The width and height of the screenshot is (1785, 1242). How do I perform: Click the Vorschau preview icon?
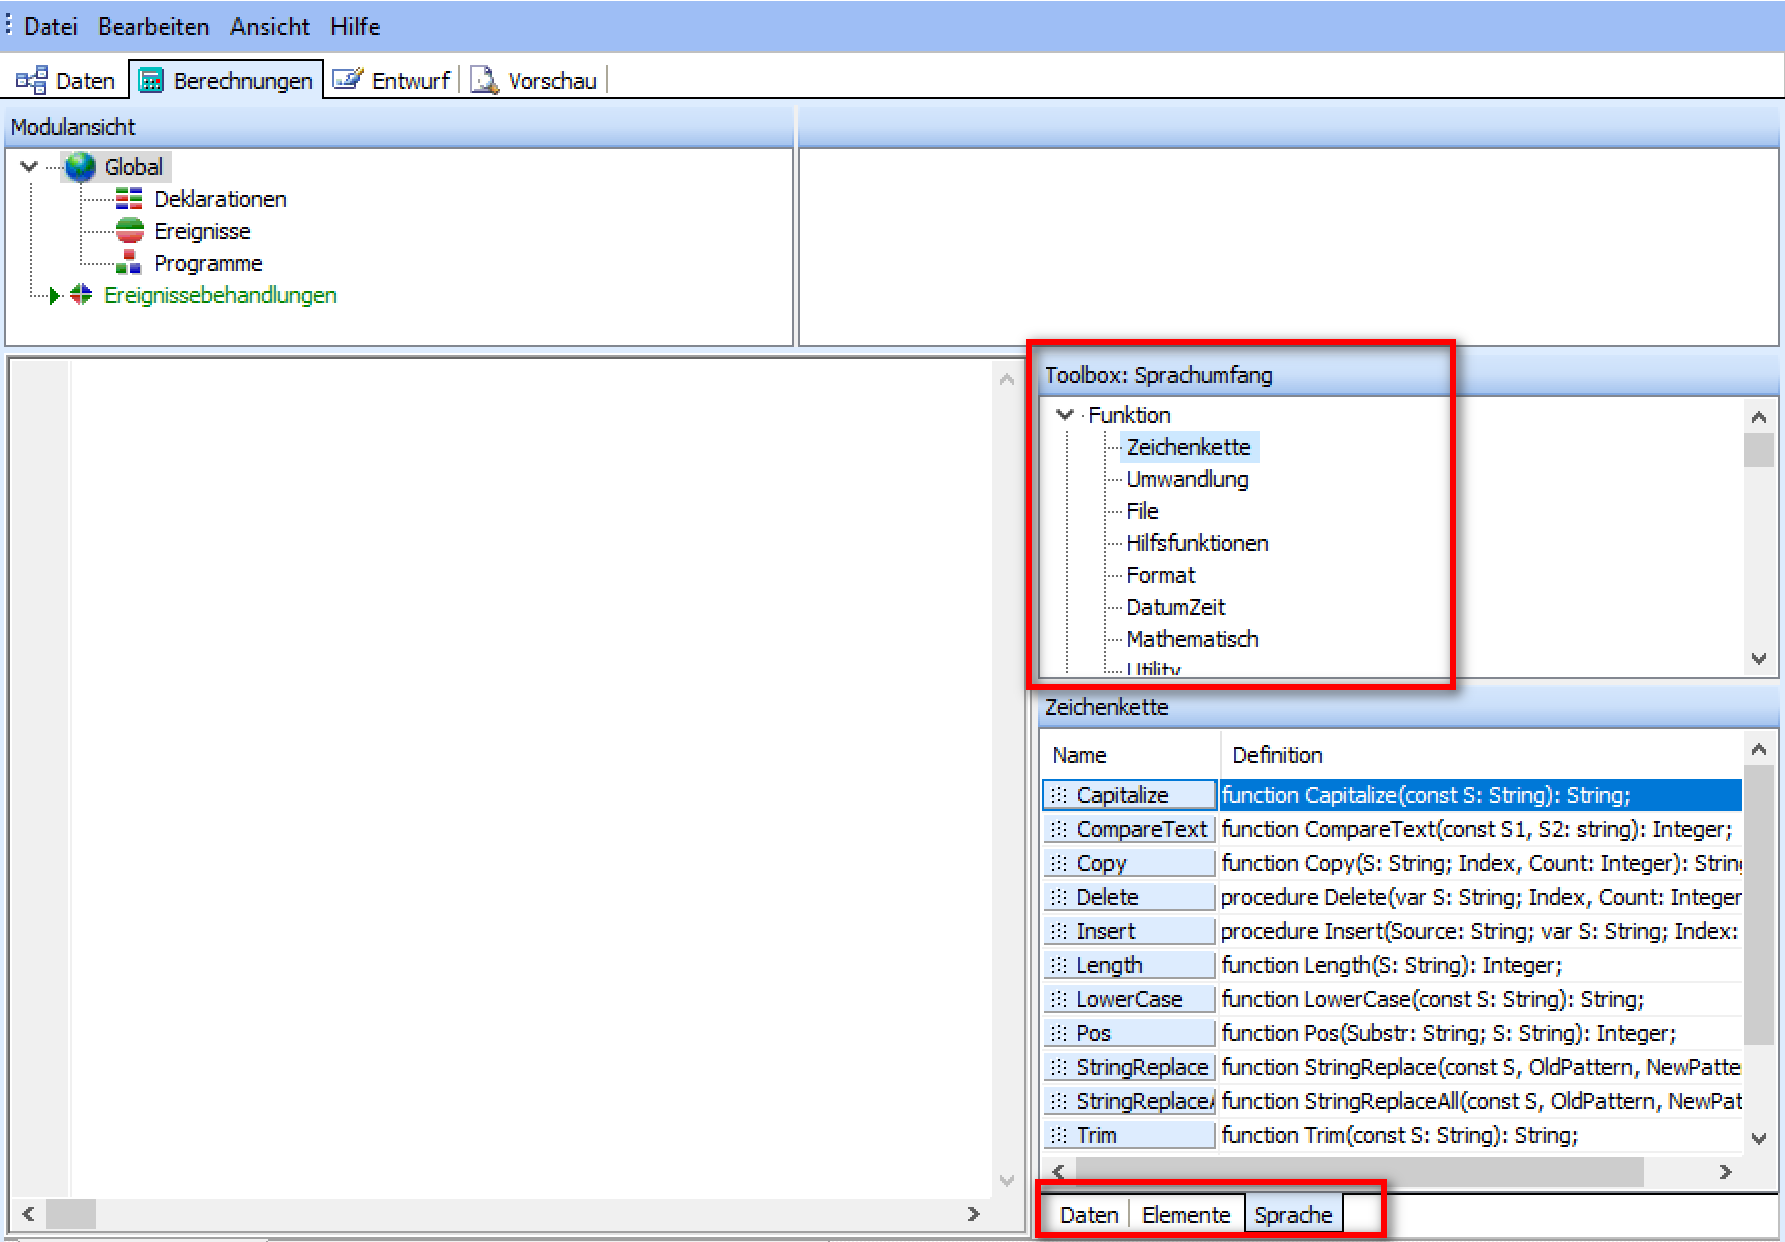coord(484,79)
